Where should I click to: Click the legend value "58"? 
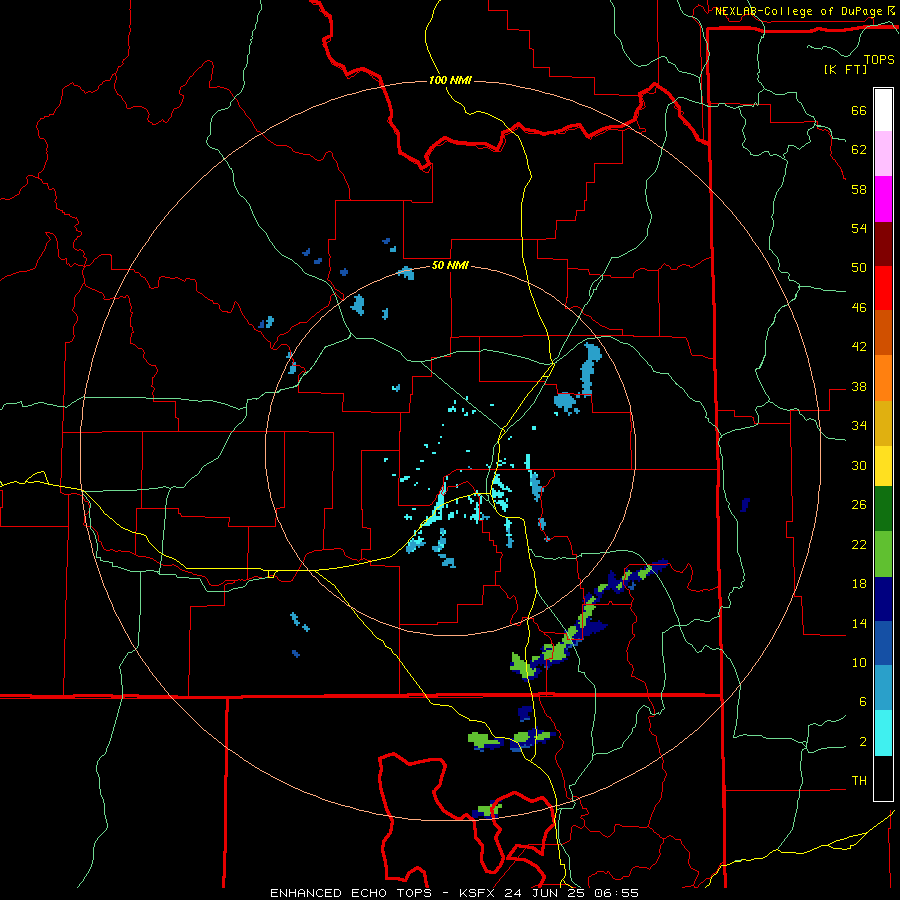859,189
